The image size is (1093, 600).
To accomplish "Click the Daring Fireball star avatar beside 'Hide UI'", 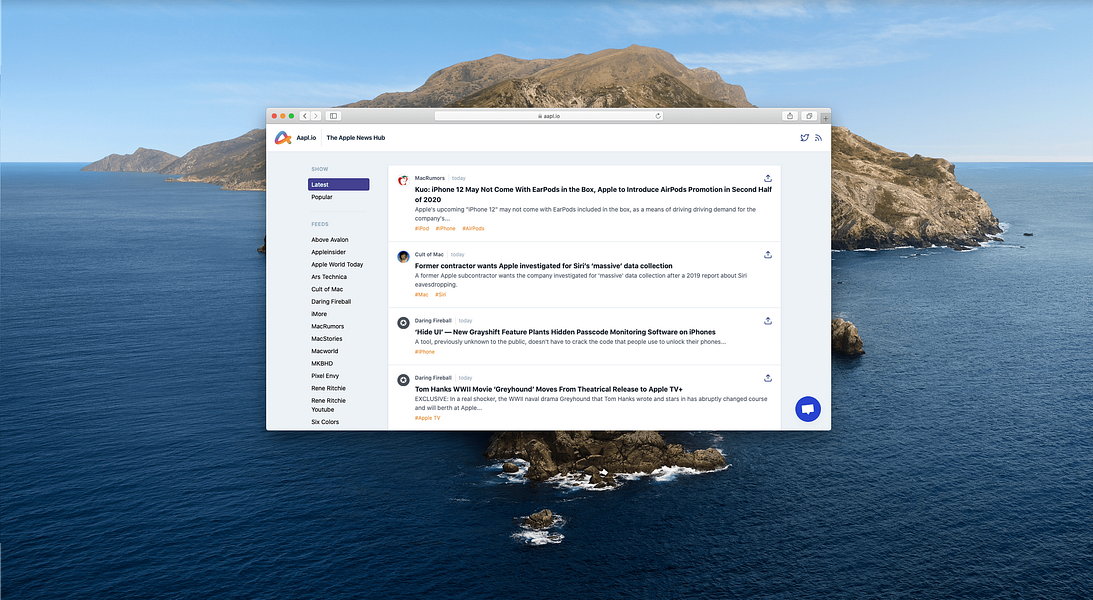I will [x=403, y=323].
